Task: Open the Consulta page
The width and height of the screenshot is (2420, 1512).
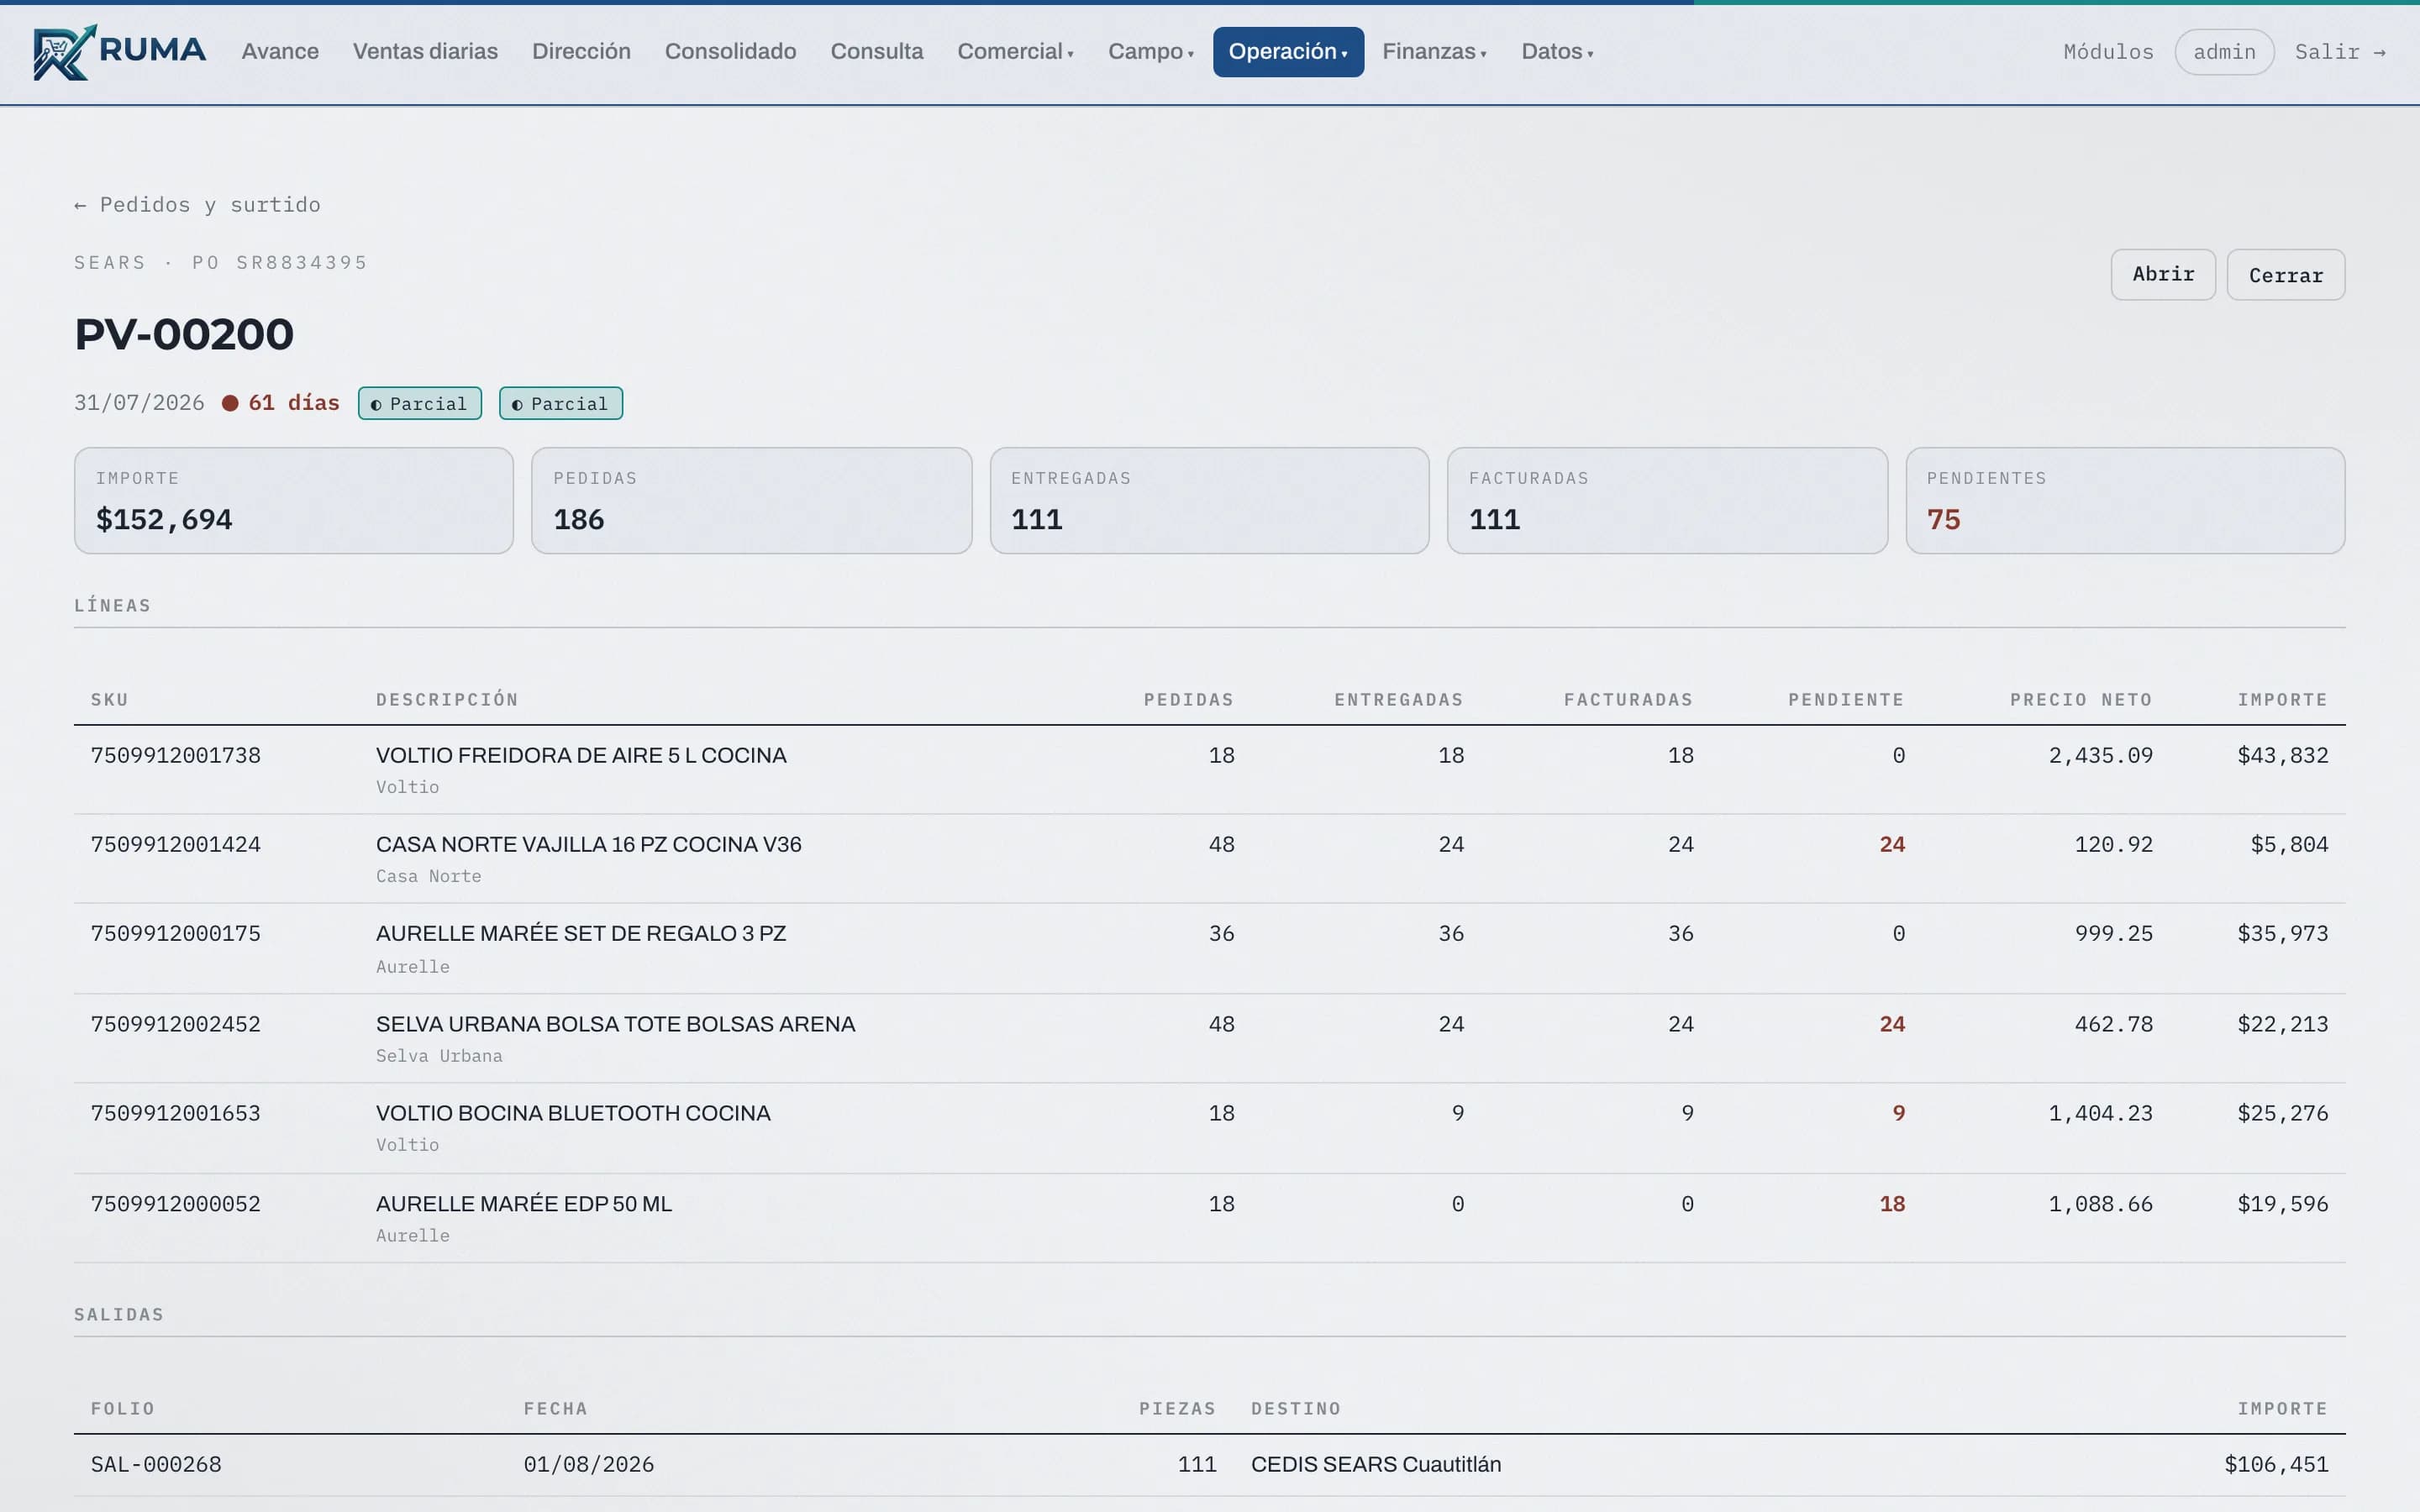Action: pyautogui.click(x=877, y=52)
